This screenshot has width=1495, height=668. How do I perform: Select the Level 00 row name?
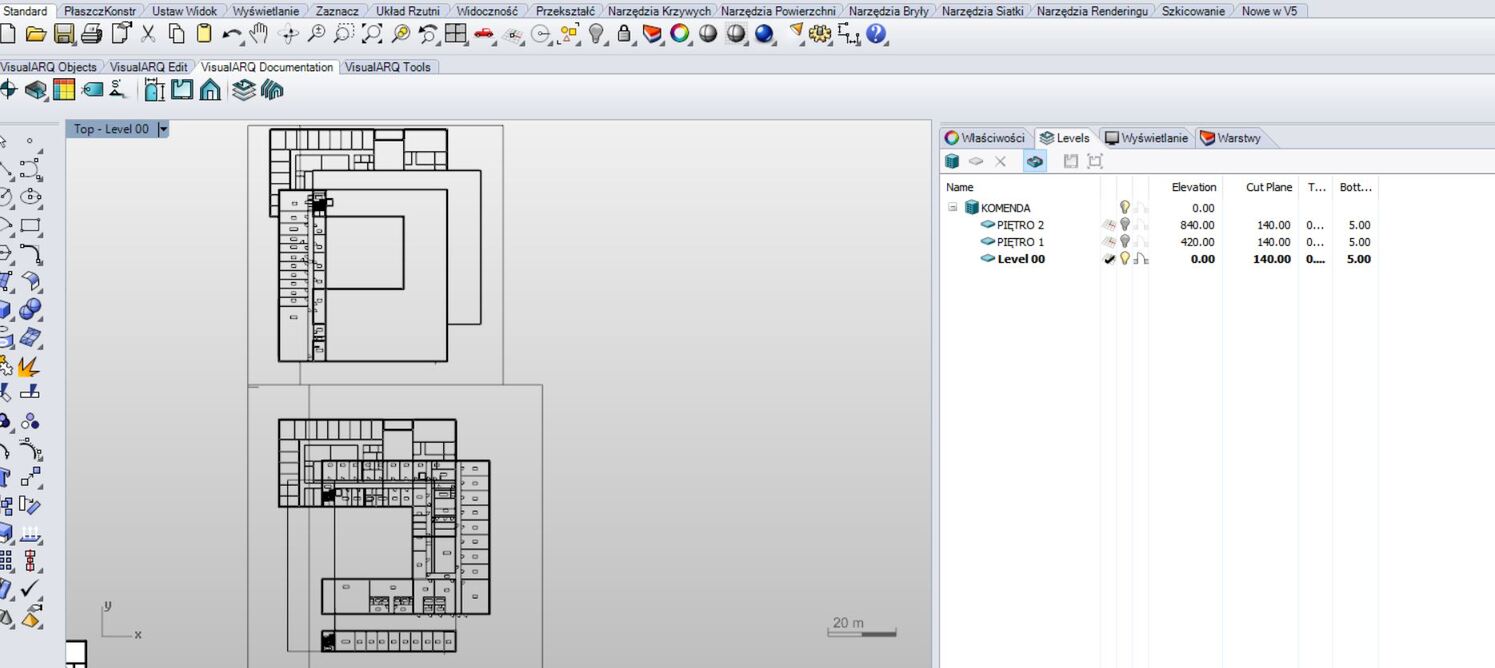pos(1021,258)
